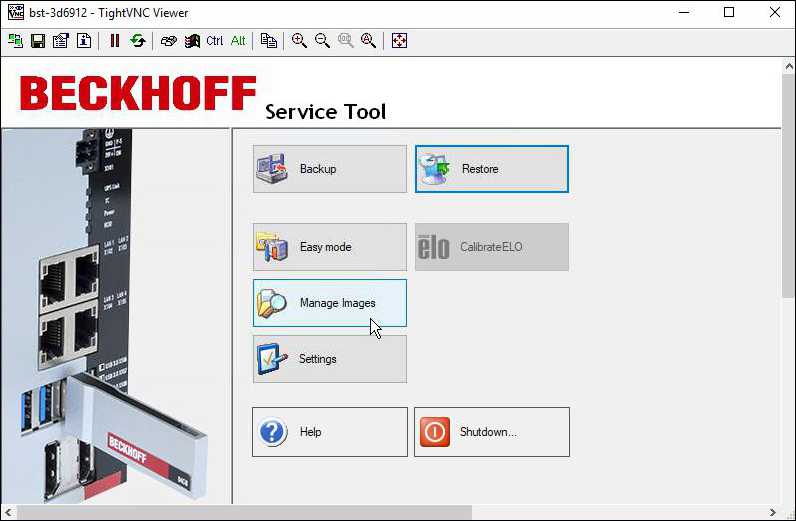The image size is (796, 521).
Task: Click the Zoom 100% magnifier icon
Action: (x=346, y=41)
